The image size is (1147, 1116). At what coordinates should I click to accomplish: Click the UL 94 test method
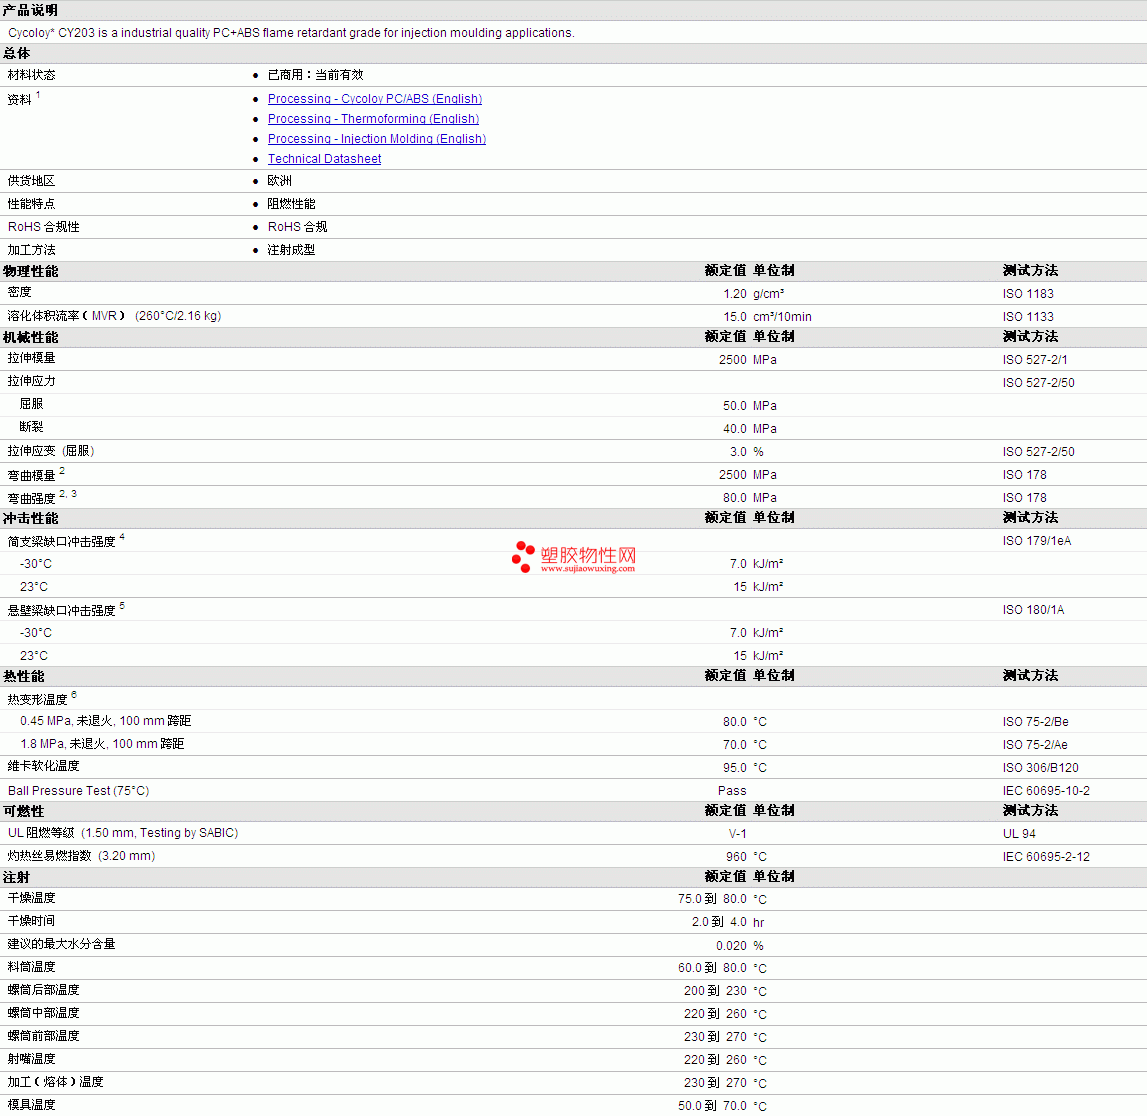(x=1019, y=834)
